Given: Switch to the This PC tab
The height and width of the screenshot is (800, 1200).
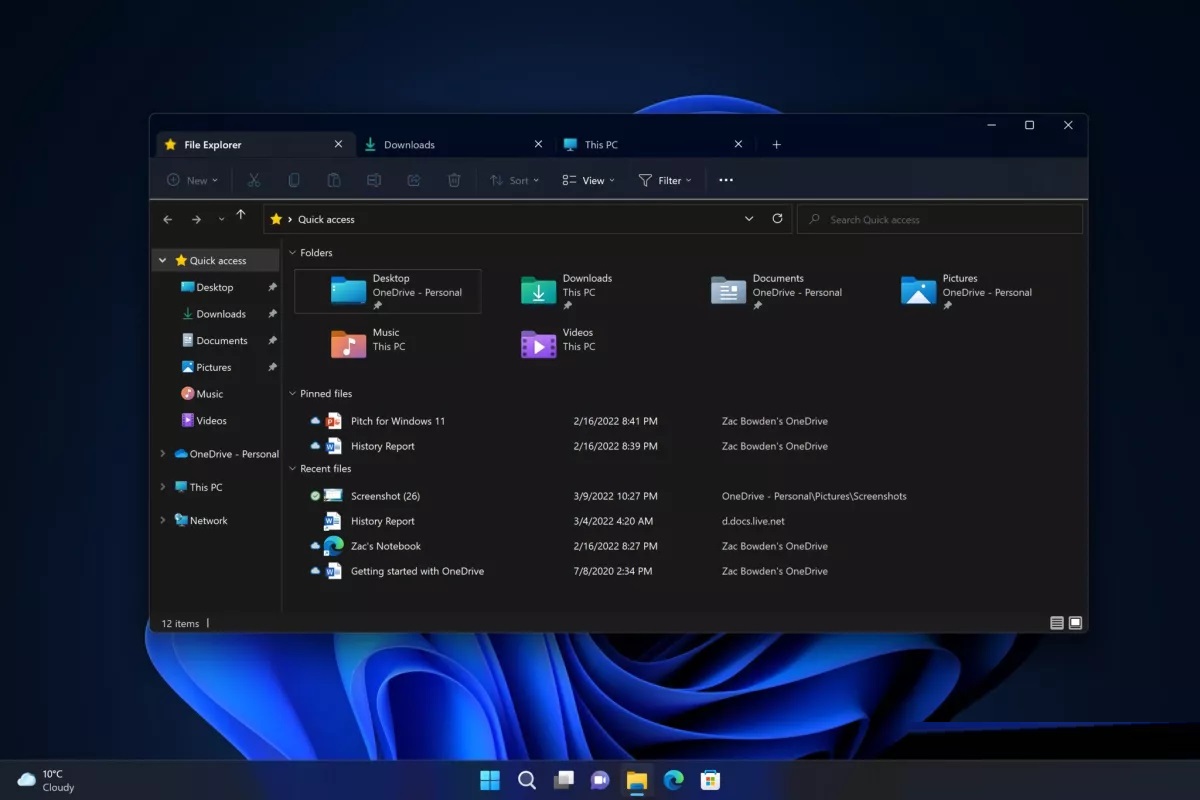Looking at the screenshot, I should pos(654,145).
